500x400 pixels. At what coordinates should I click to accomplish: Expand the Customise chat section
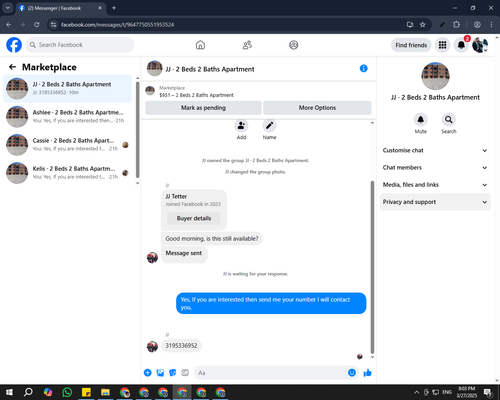435,150
